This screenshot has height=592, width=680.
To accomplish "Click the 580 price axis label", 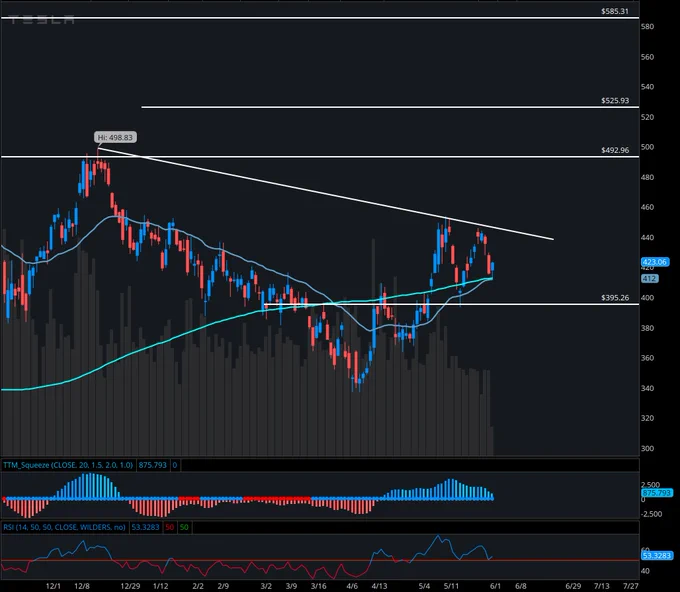I will pos(647,26).
